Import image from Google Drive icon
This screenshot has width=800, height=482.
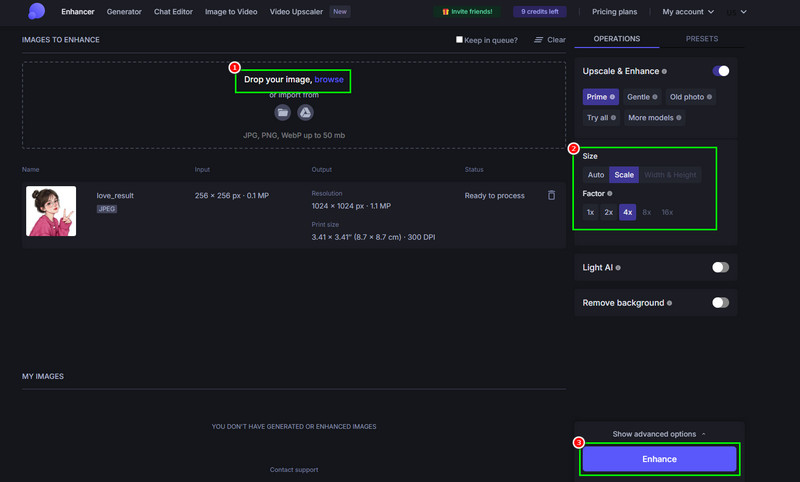306,113
